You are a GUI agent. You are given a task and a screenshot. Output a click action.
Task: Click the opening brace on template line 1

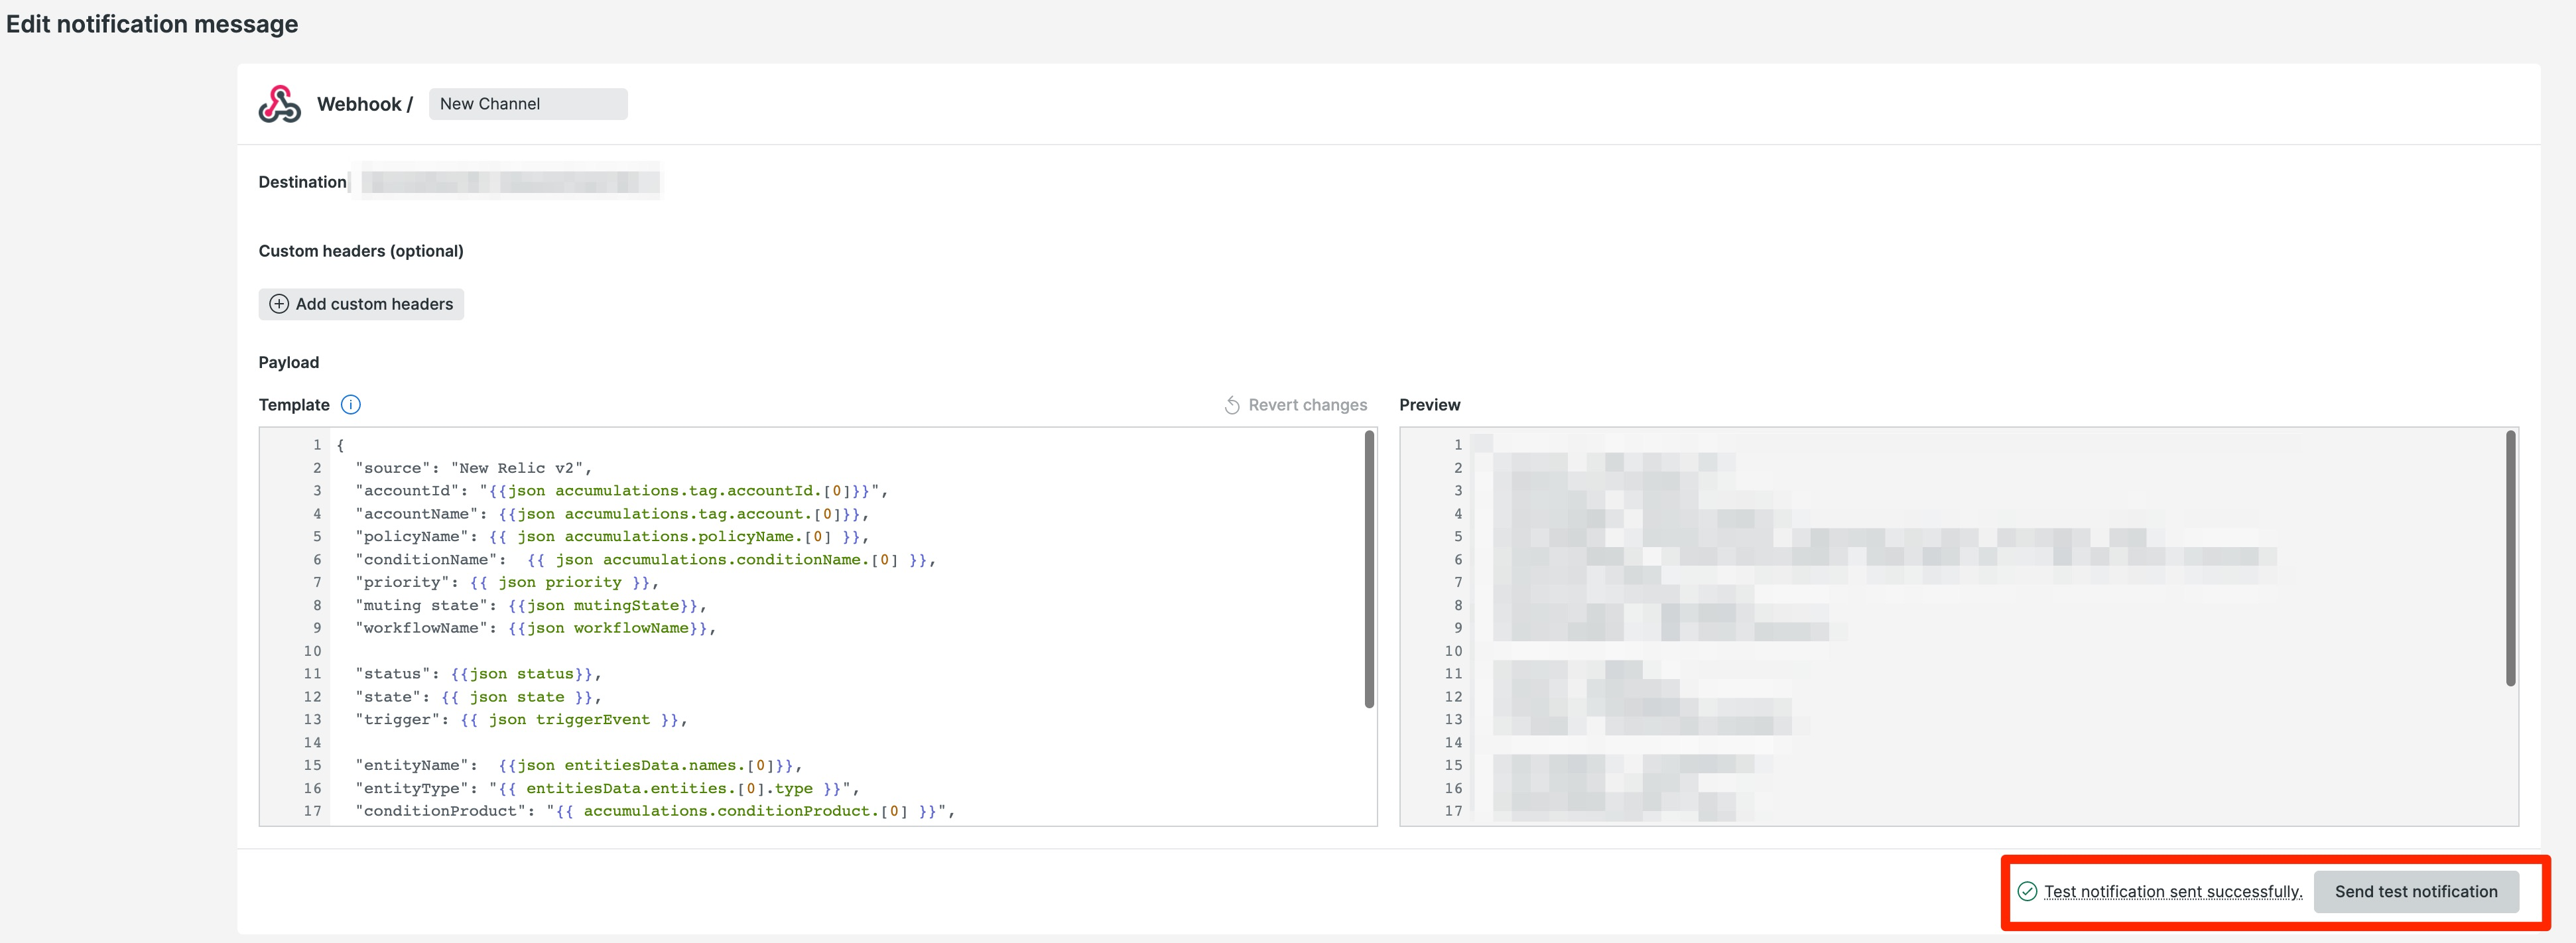340,445
